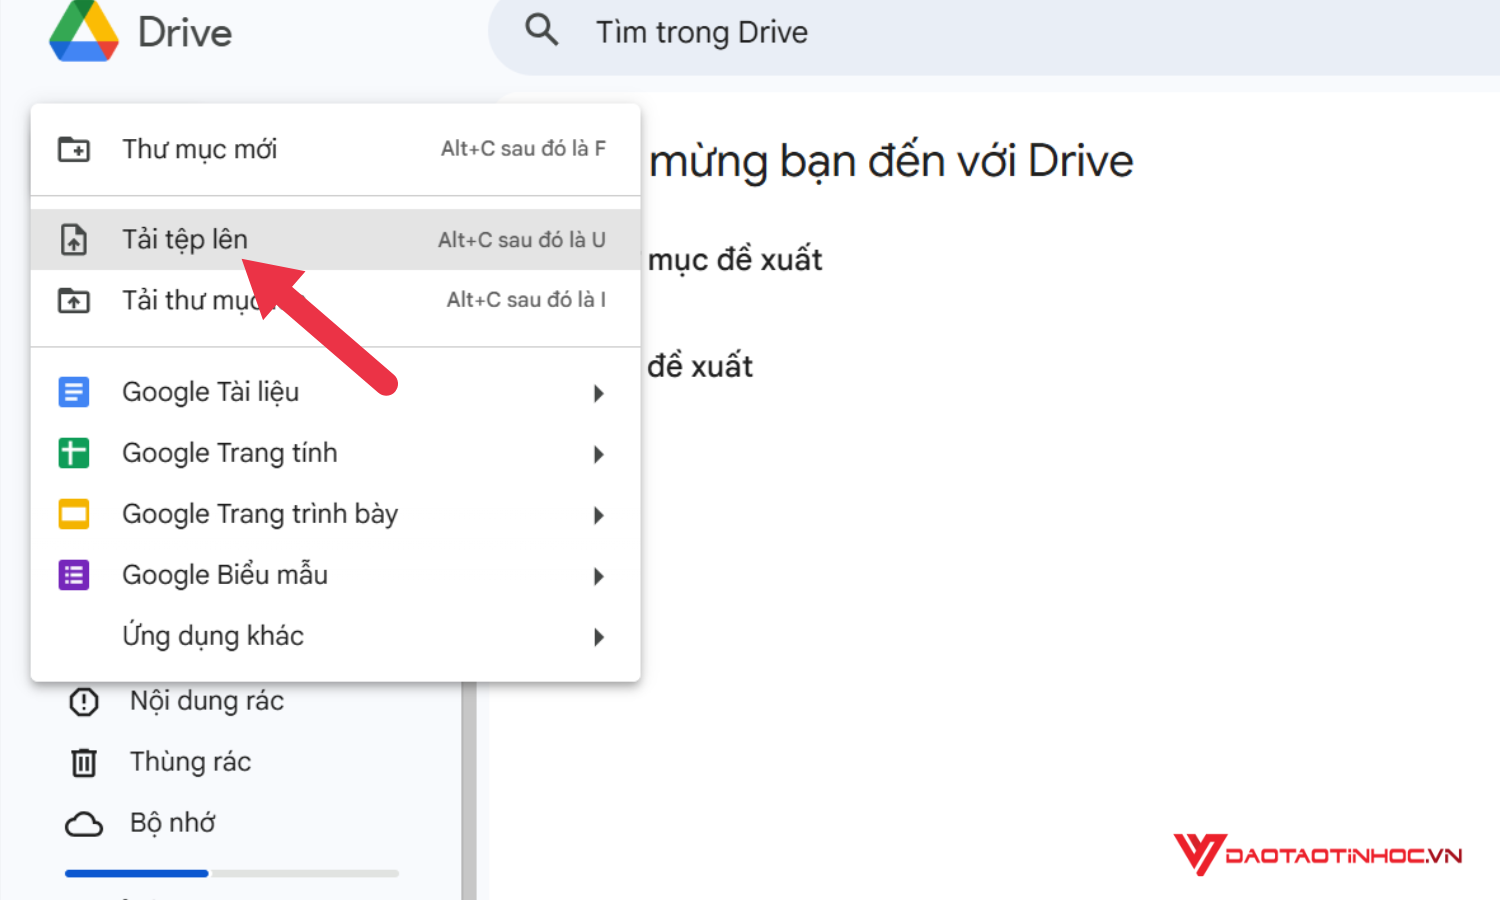
Task: Expand Google Biểu mẫu submenu arrow
Action: (598, 576)
